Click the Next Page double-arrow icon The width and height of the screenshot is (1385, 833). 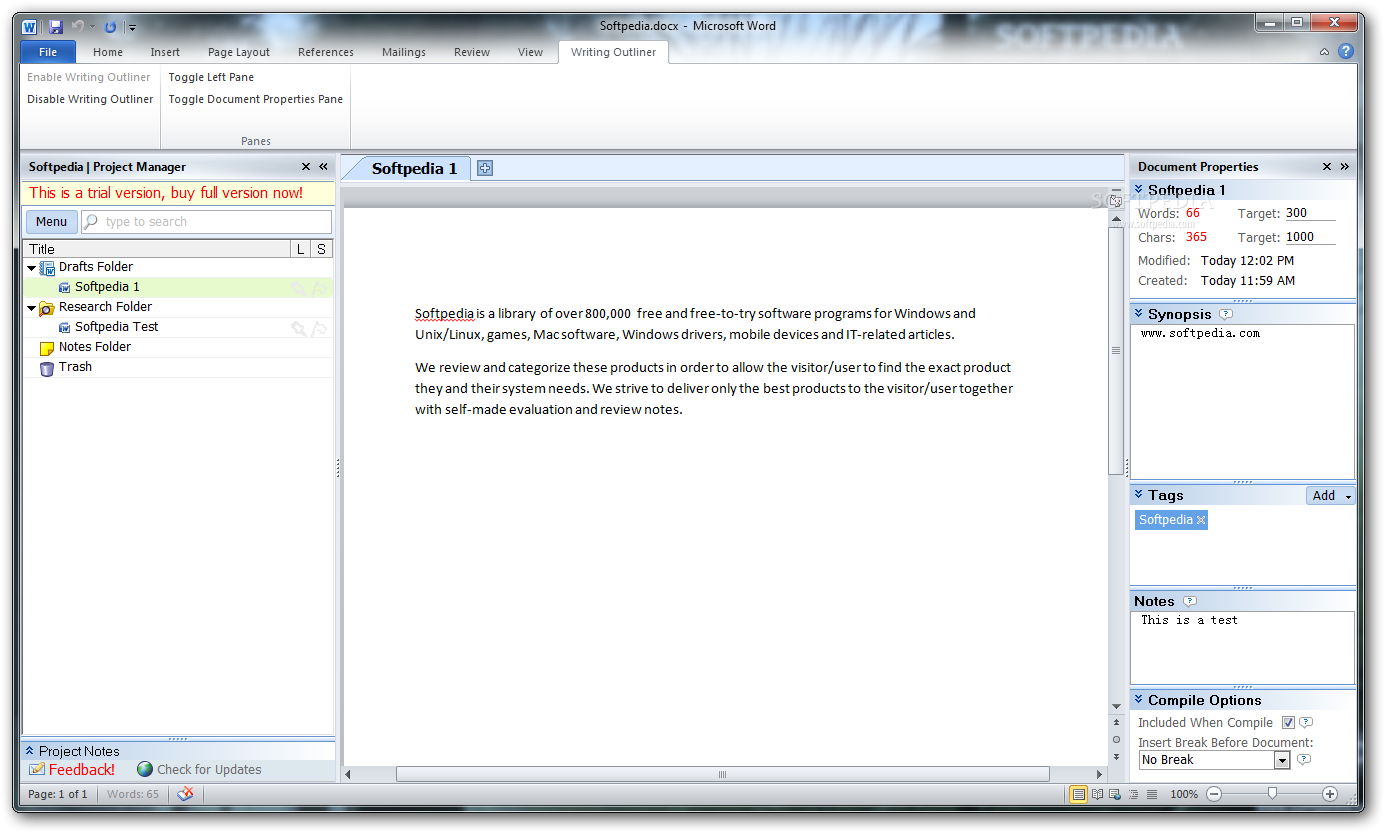coord(1116,758)
